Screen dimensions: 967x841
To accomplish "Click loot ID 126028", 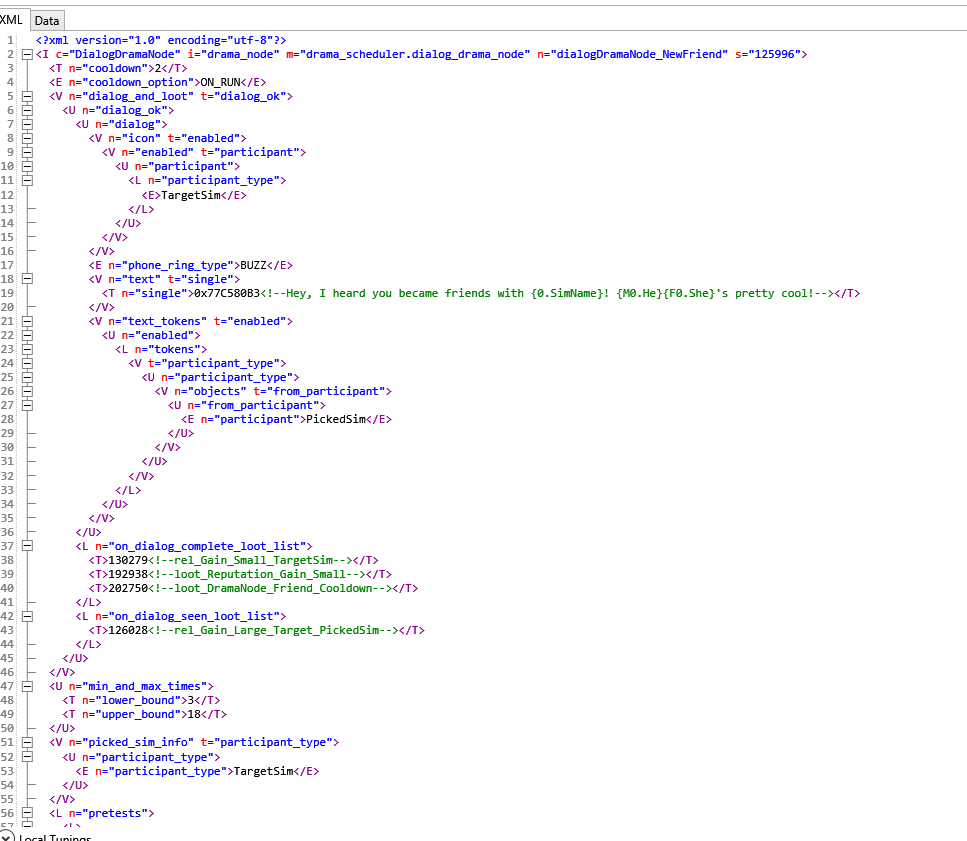I will point(128,630).
